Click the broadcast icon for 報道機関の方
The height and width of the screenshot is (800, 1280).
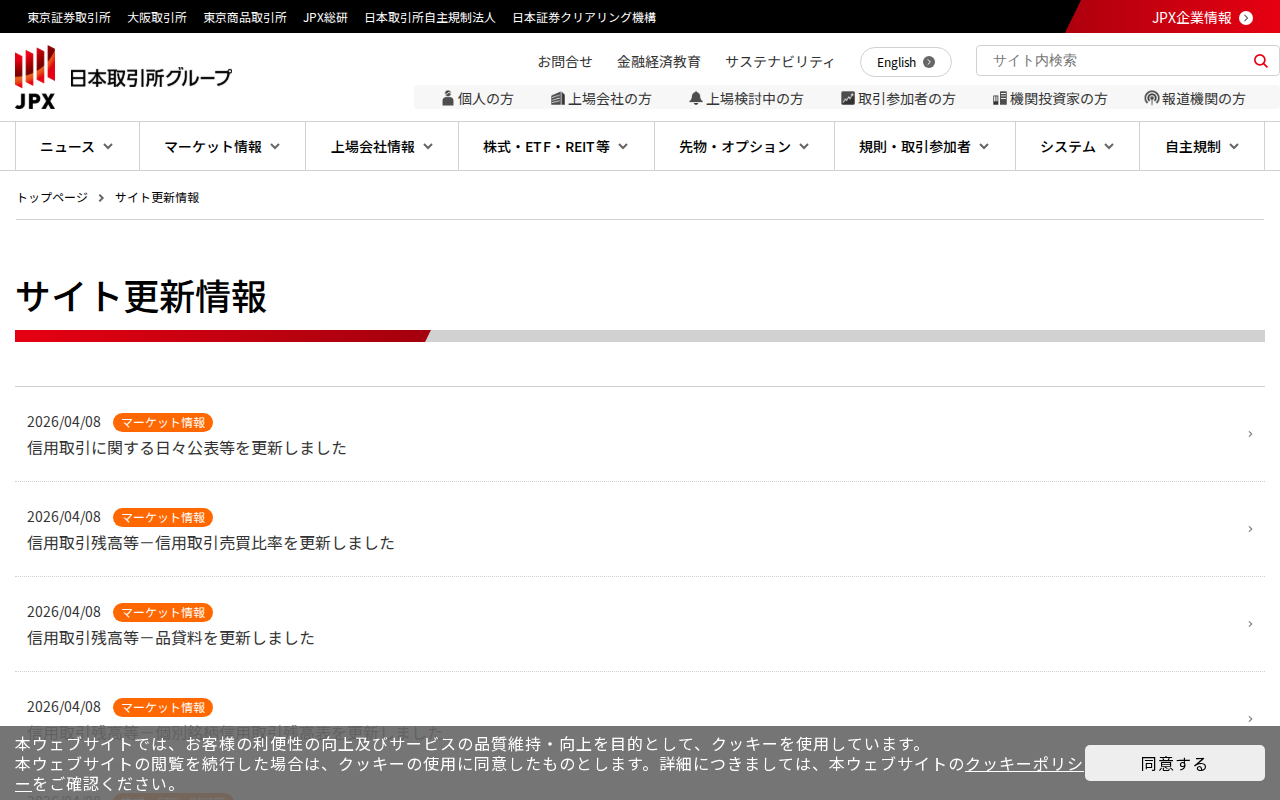(x=1152, y=98)
